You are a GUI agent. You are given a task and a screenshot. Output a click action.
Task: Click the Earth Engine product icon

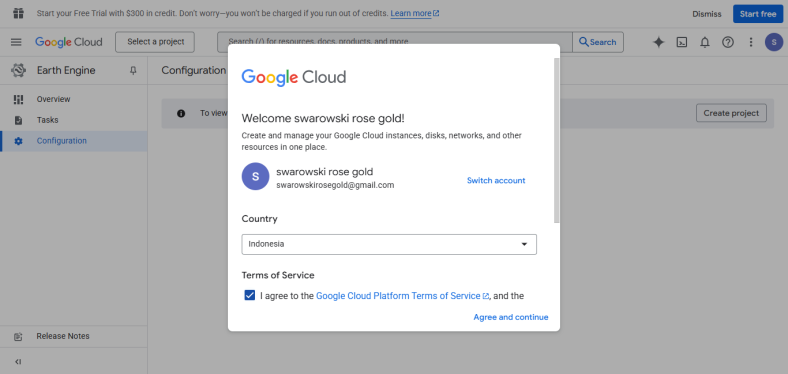pos(19,70)
